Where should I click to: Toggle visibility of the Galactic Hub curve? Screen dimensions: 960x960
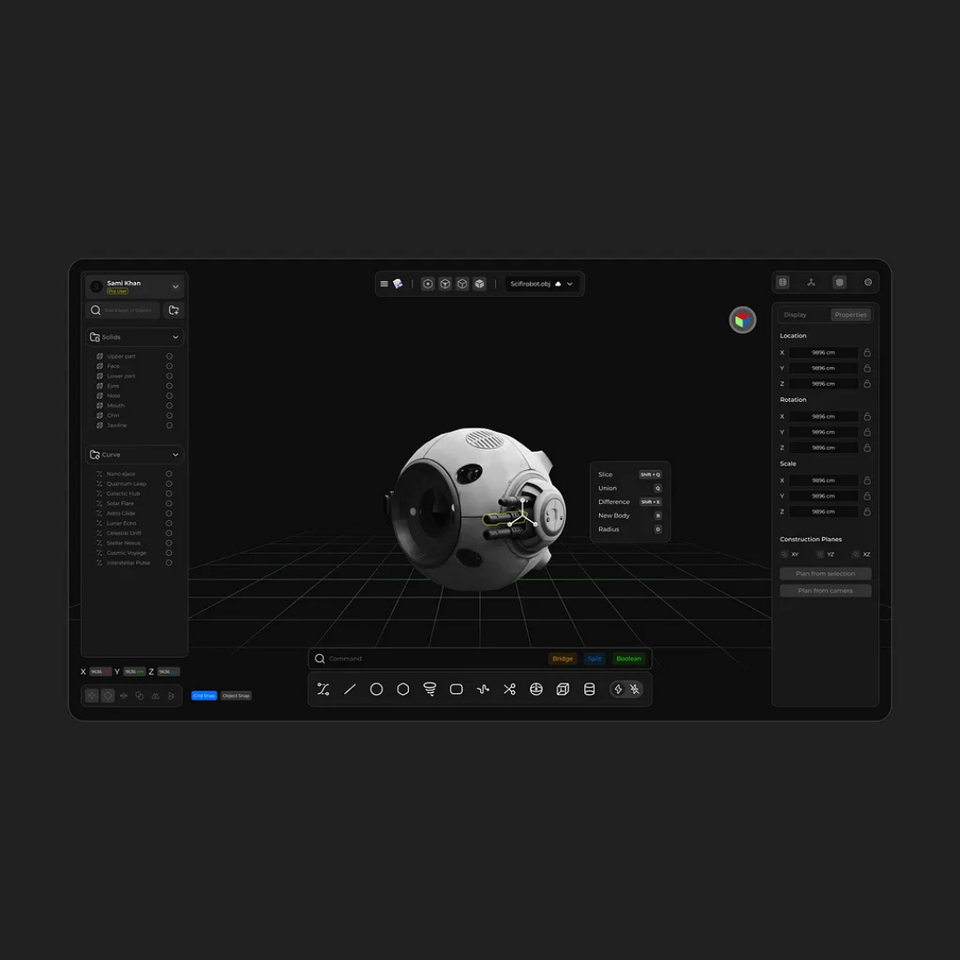tap(169, 493)
